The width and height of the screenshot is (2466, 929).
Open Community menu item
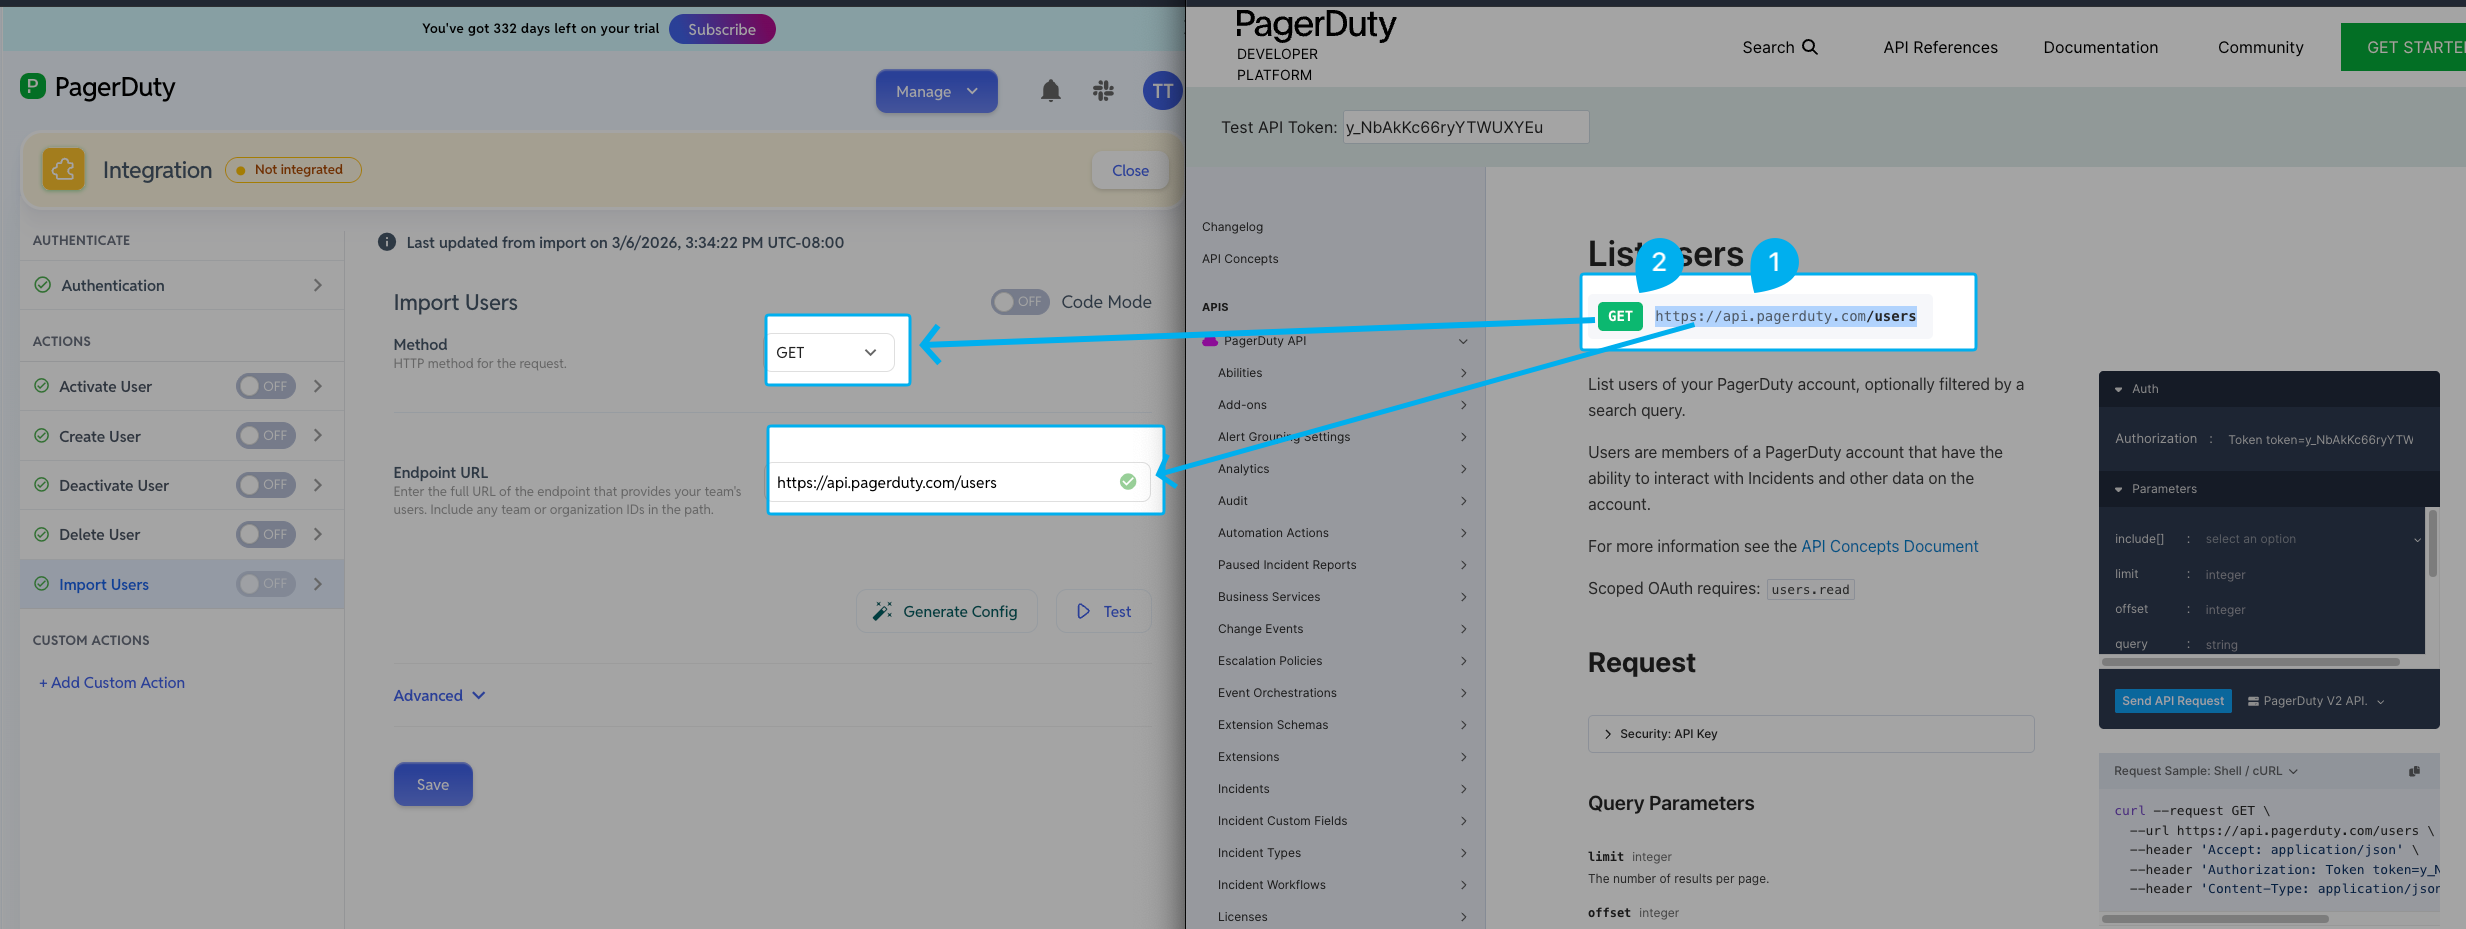point(2260,47)
